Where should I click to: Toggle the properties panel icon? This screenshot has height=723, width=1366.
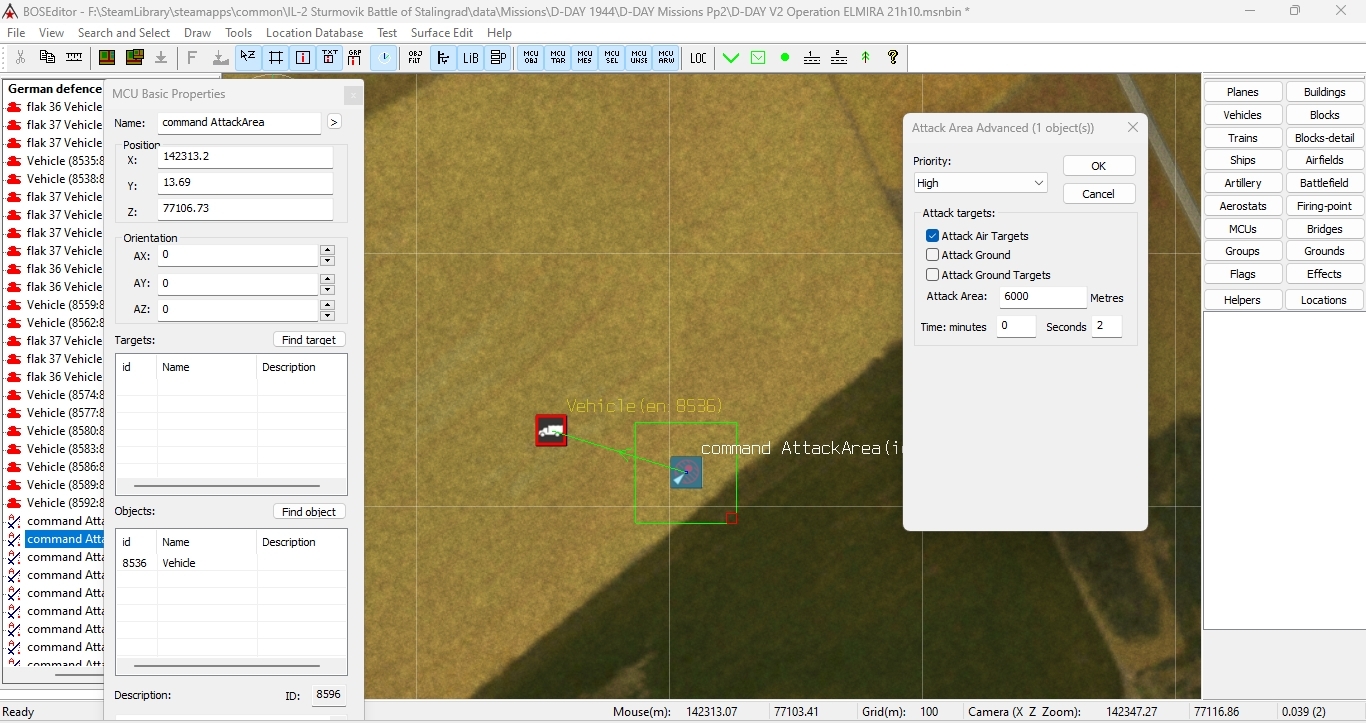point(498,58)
